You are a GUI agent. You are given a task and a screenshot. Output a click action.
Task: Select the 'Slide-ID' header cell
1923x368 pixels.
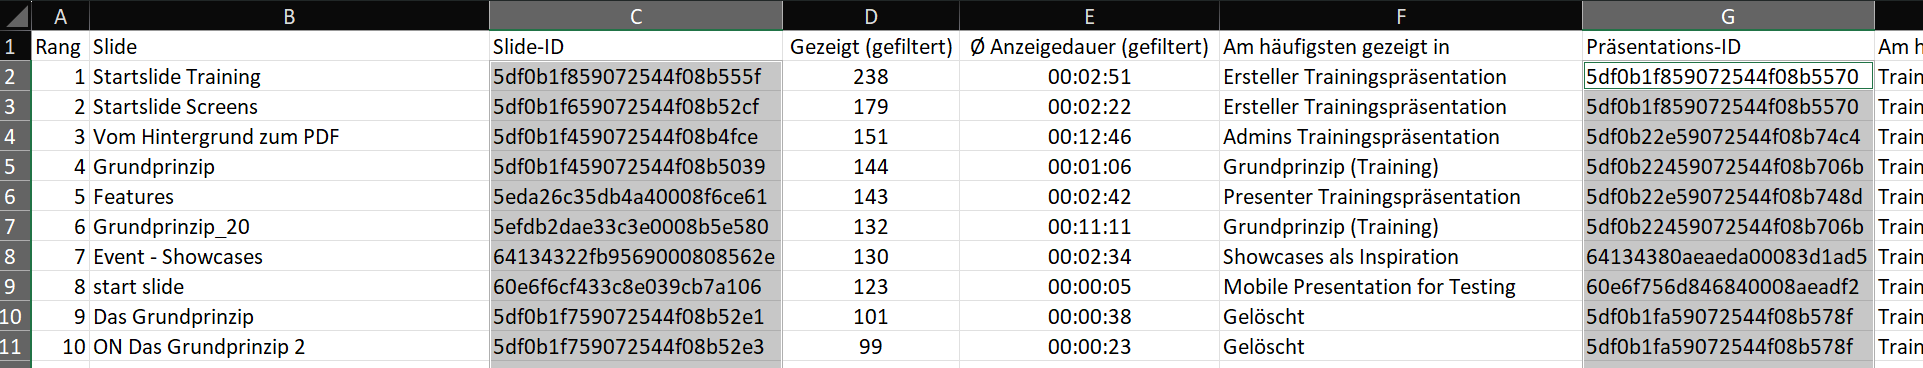click(636, 46)
